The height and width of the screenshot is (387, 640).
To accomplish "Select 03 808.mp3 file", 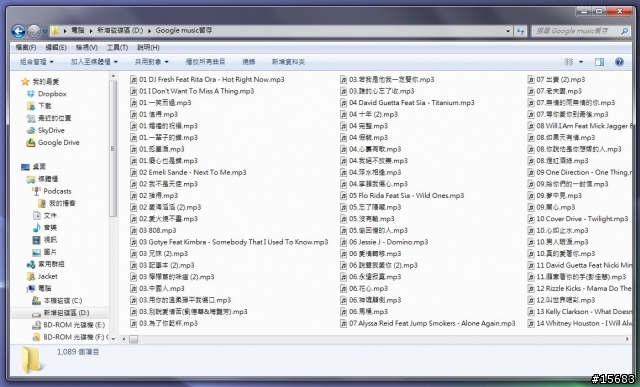I will [153, 231].
